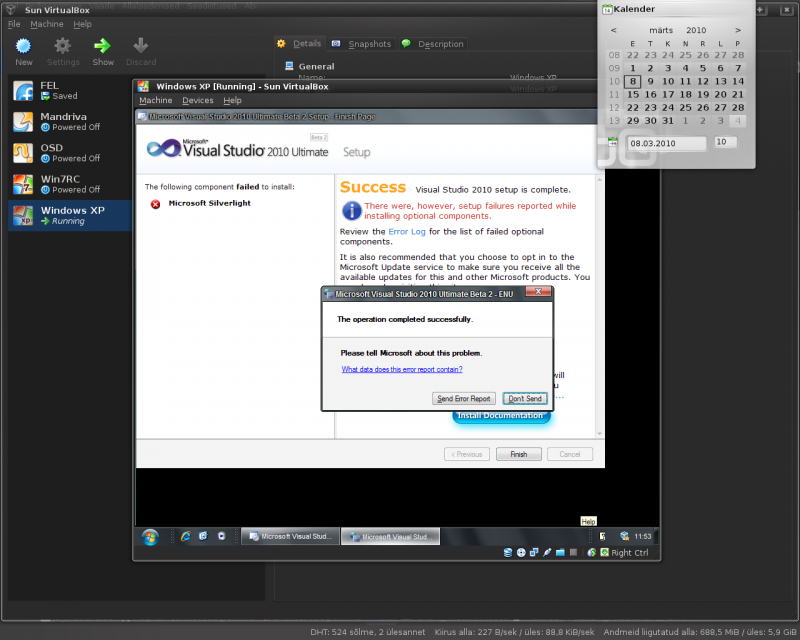The image size is (800, 640).
Task: Click the Cancel button in setup
Action: (569, 454)
